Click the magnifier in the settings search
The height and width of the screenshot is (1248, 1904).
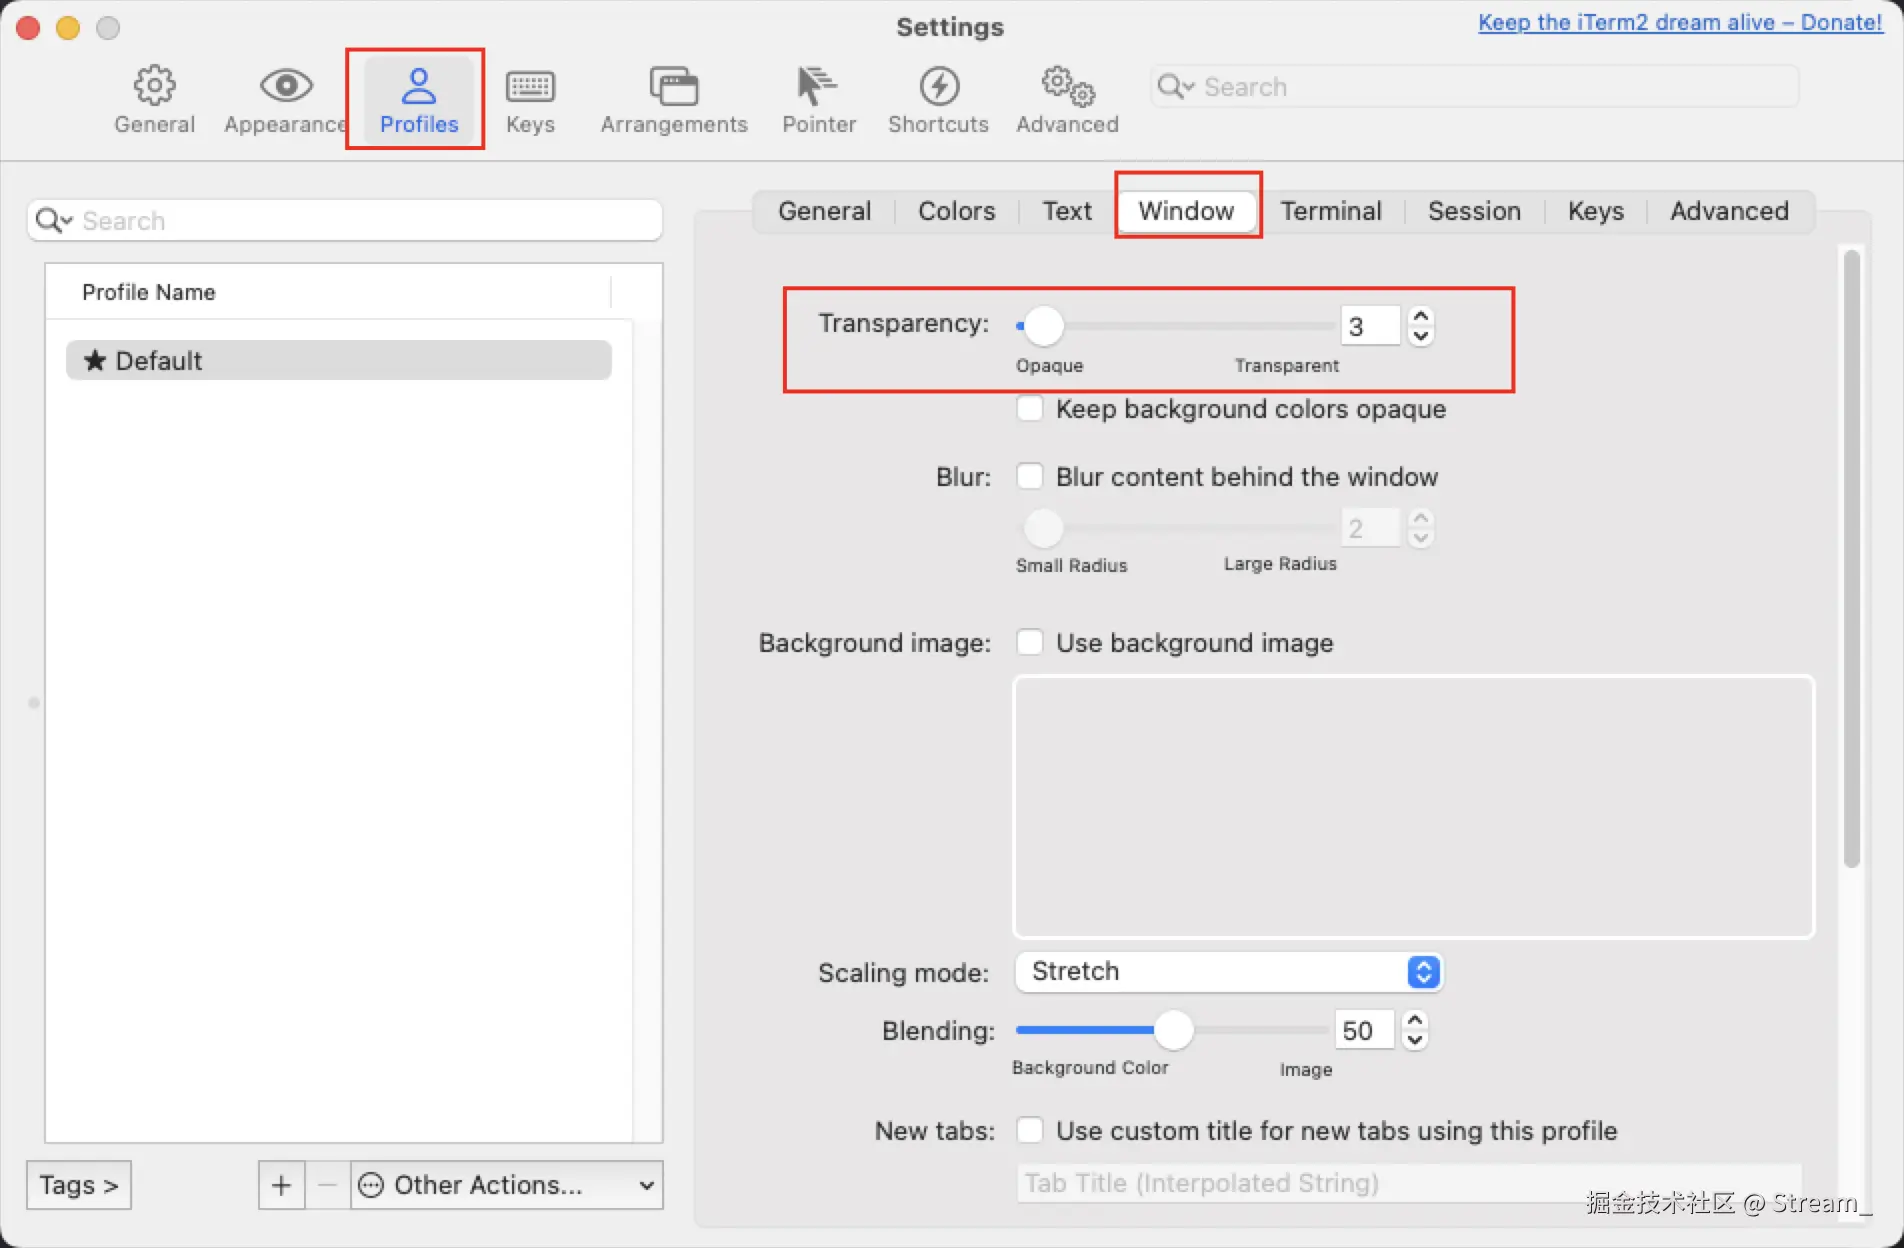point(1174,87)
